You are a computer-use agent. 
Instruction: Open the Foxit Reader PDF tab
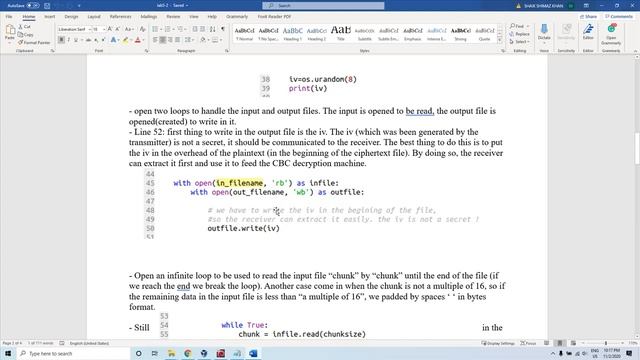tap(274, 17)
